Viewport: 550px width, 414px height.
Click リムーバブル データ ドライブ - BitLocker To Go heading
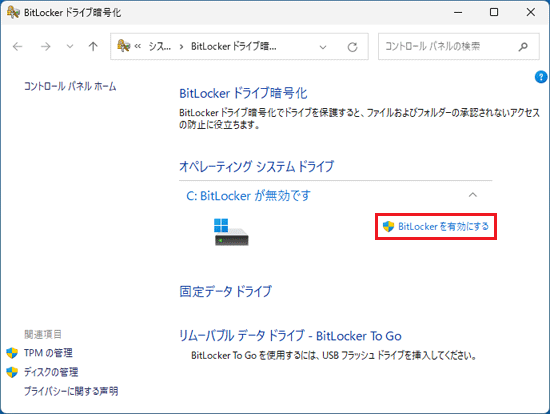(x=290, y=336)
